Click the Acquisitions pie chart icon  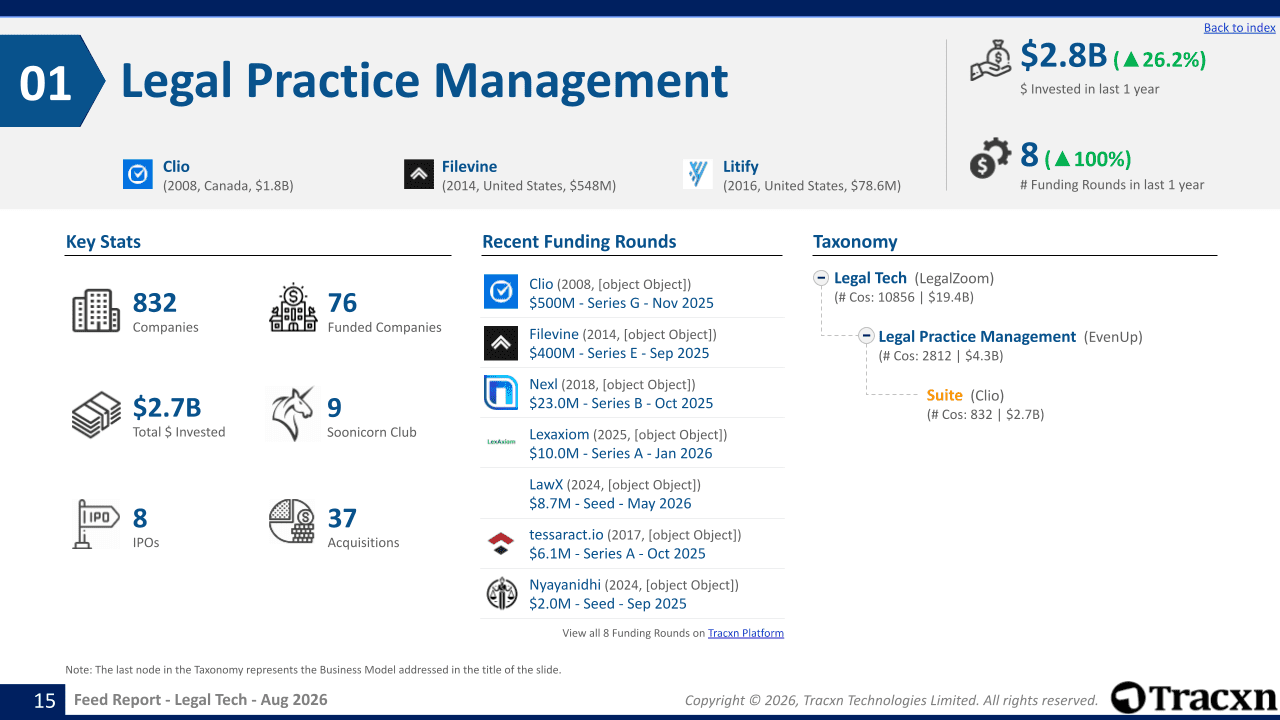point(292,521)
